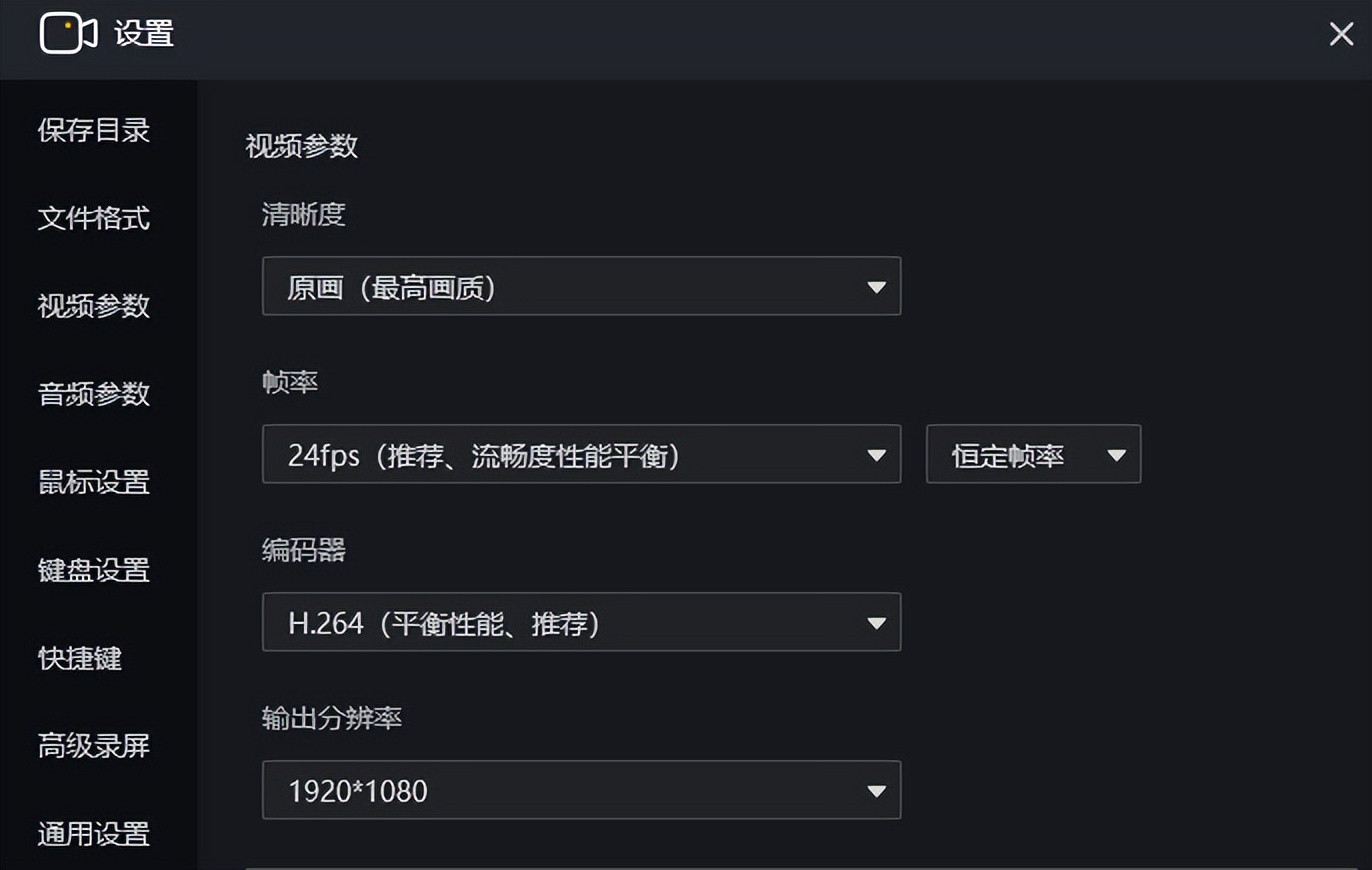This screenshot has width=1372, height=870.
Task: Open the 快捷键 settings section
Action: [80, 658]
